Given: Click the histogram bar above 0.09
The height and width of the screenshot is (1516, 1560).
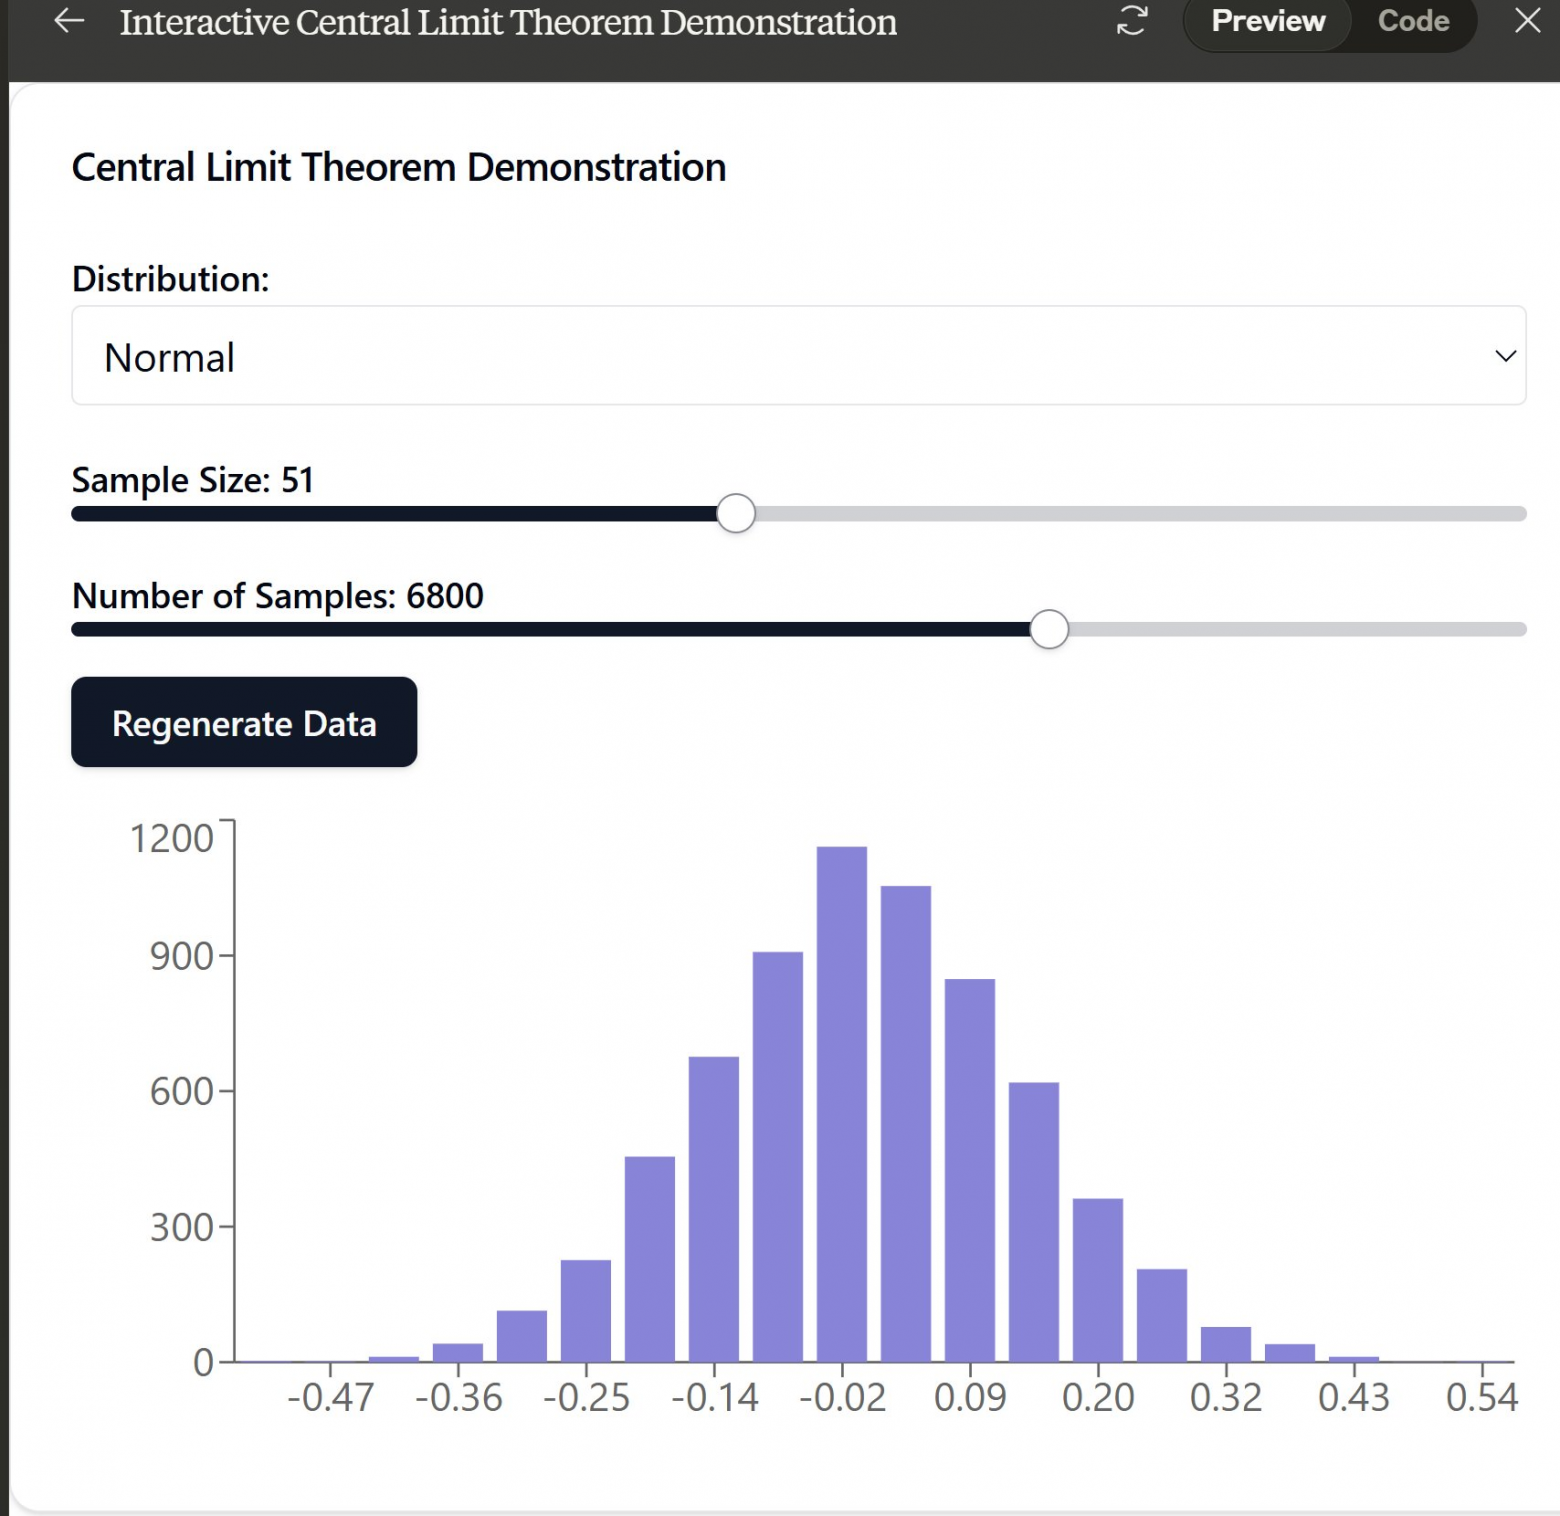Looking at the screenshot, I should click(970, 1170).
